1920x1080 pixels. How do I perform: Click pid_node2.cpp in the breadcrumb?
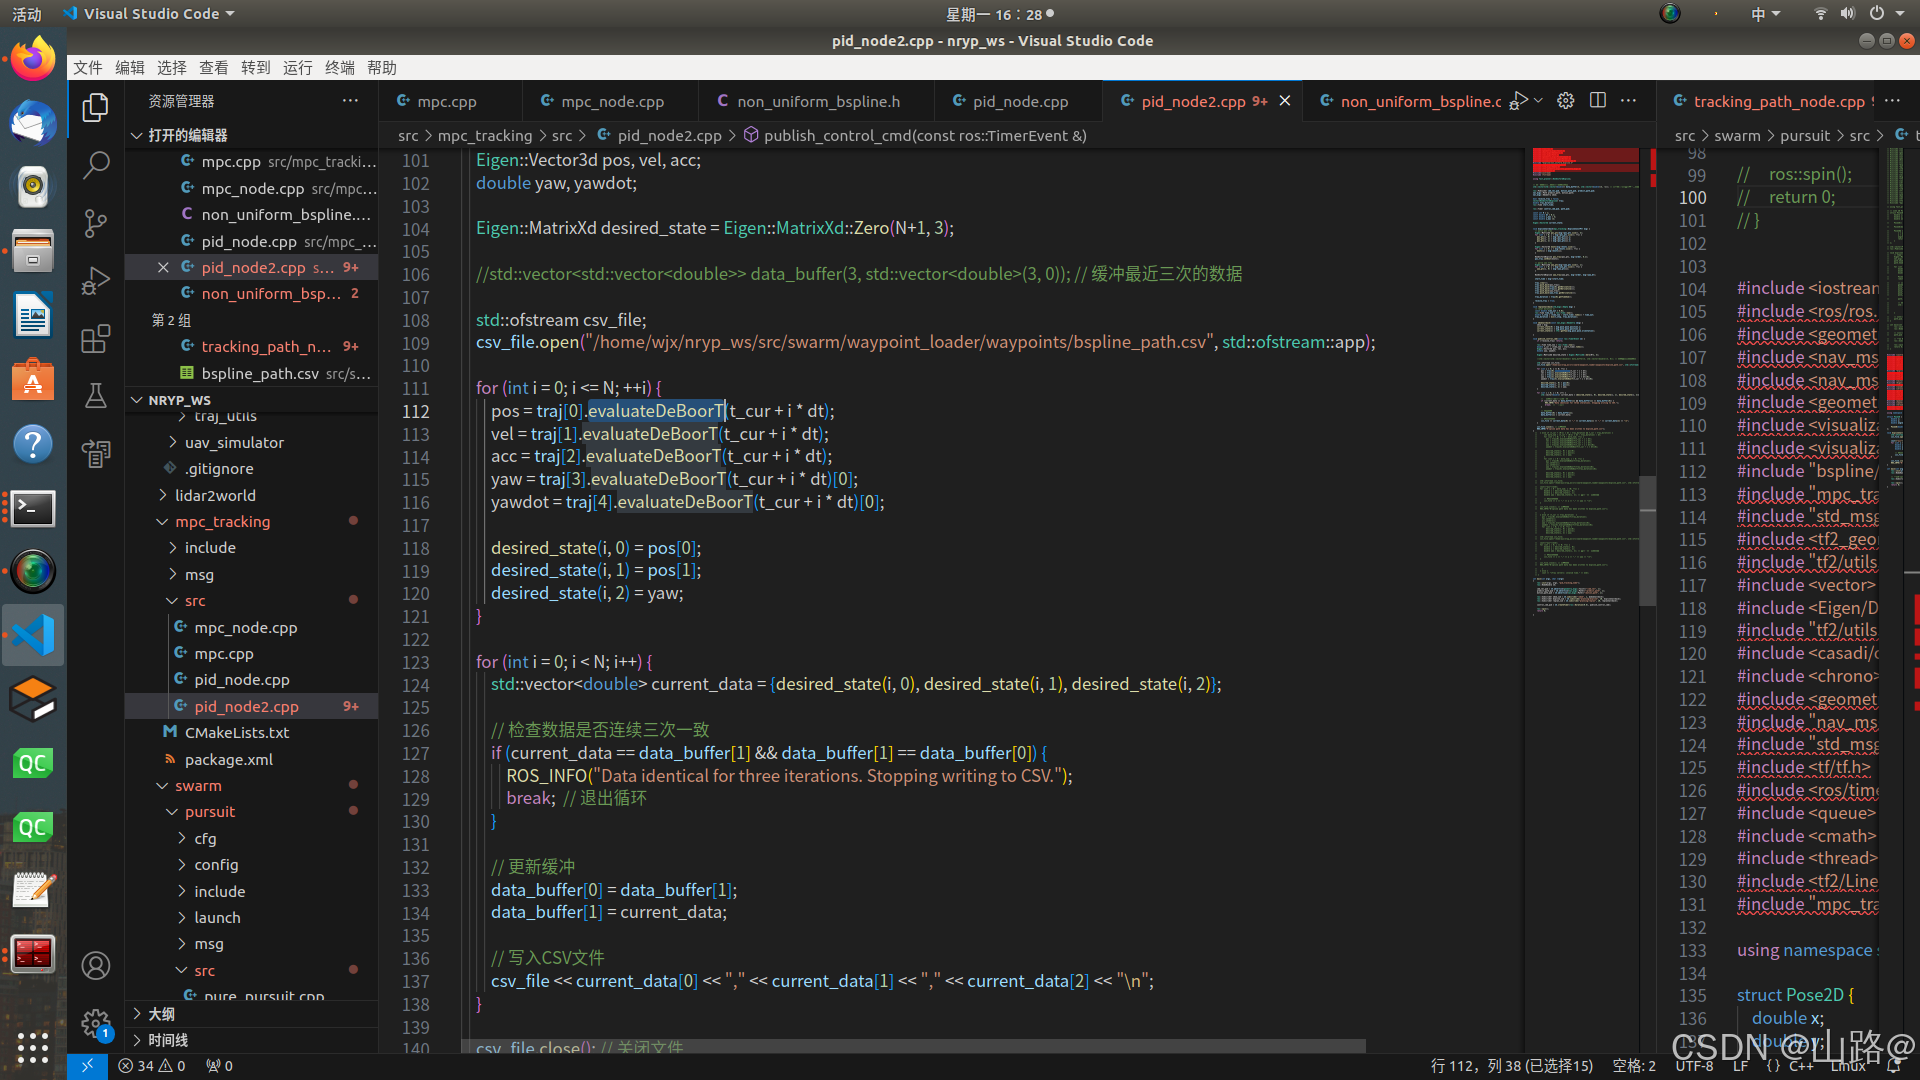point(669,136)
